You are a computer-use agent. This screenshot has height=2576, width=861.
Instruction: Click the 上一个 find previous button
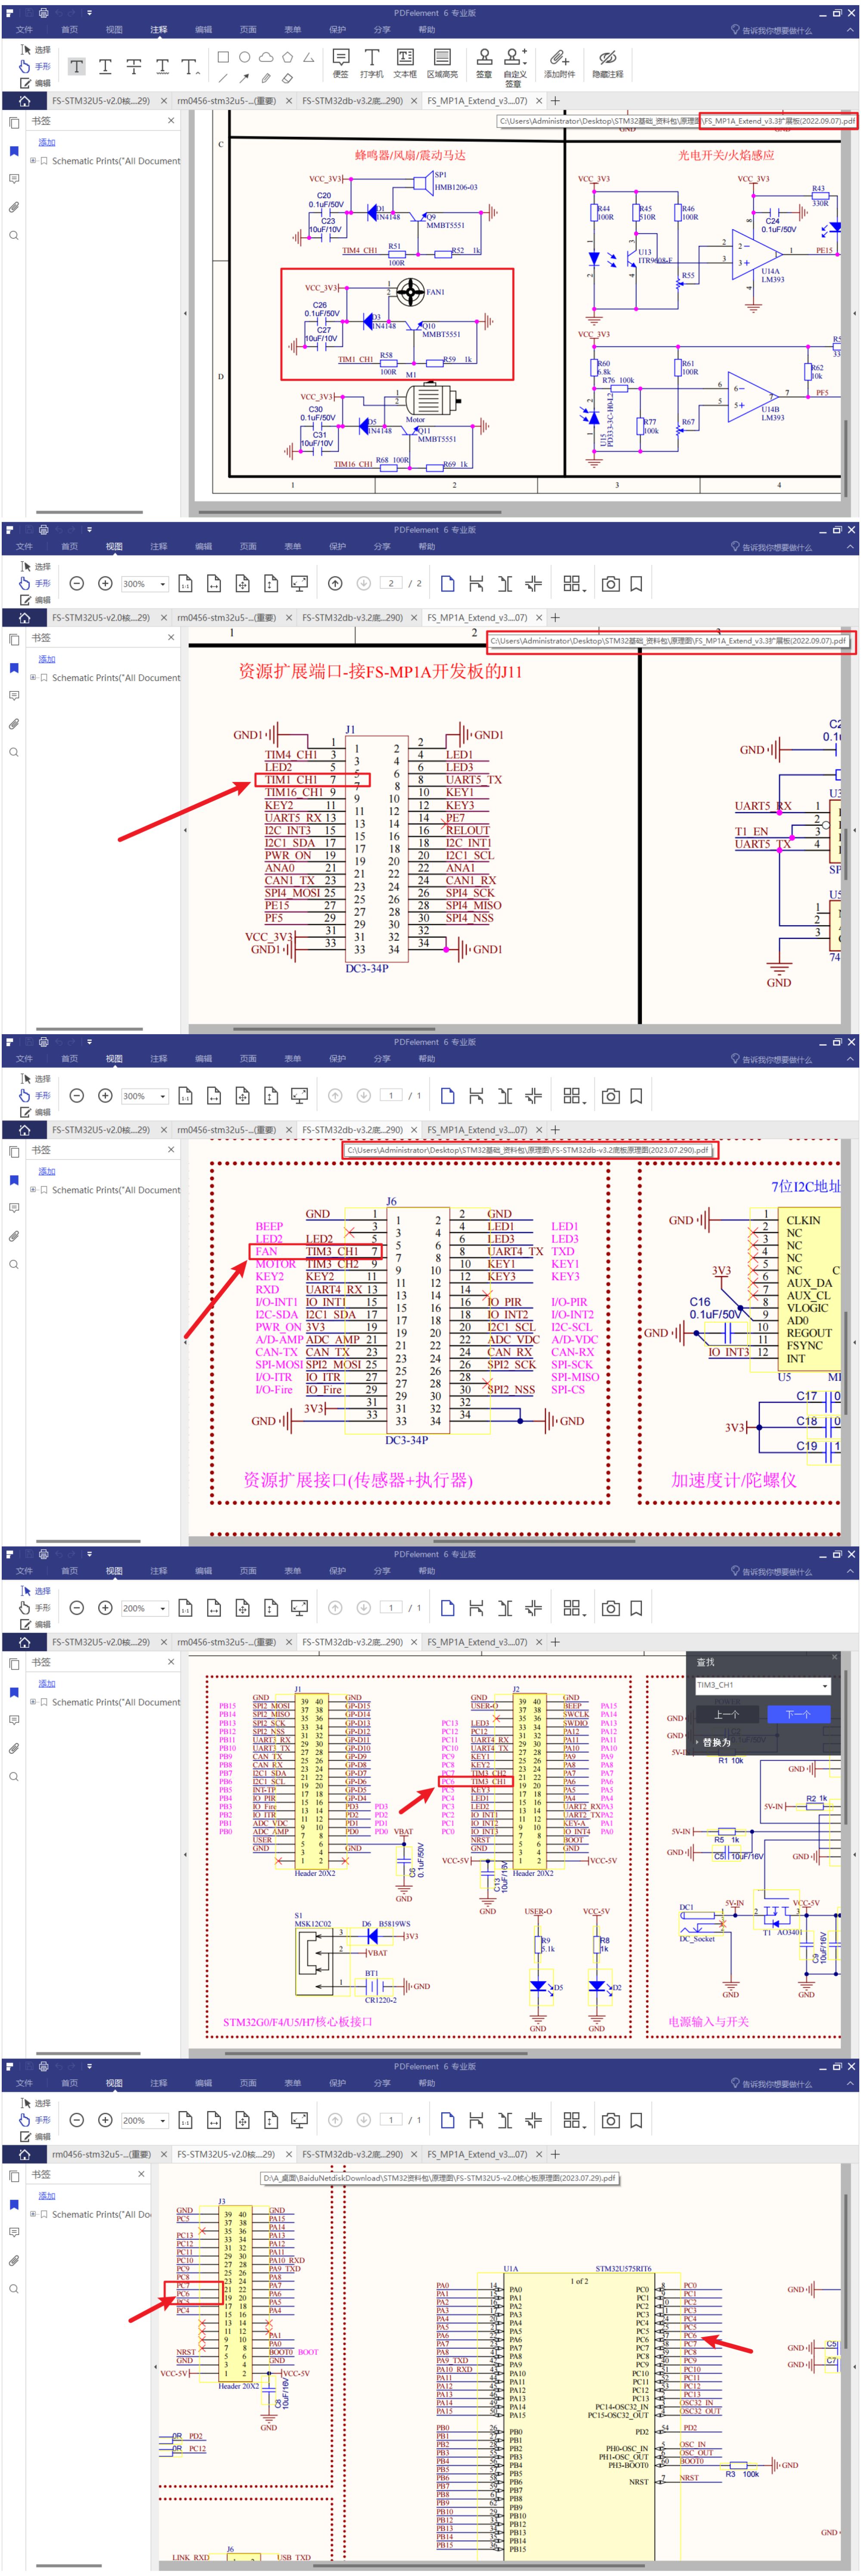tap(727, 1714)
